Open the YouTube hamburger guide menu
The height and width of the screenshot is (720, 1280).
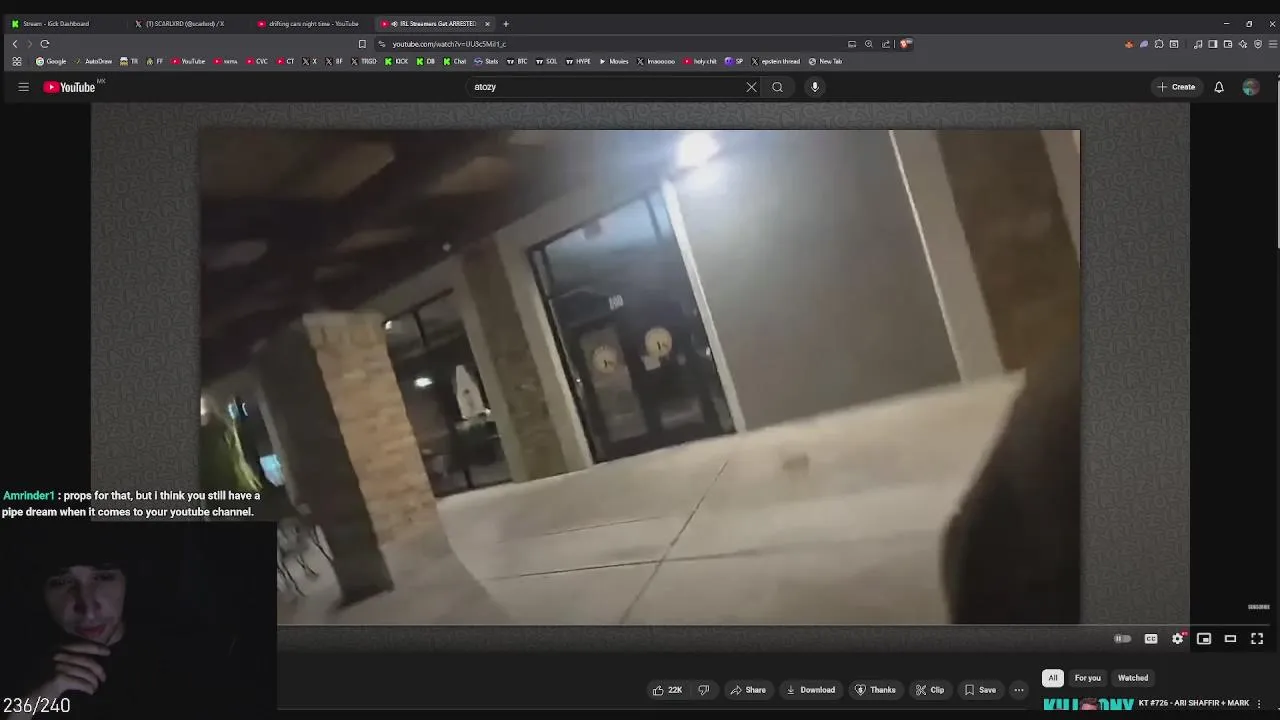pyautogui.click(x=23, y=87)
